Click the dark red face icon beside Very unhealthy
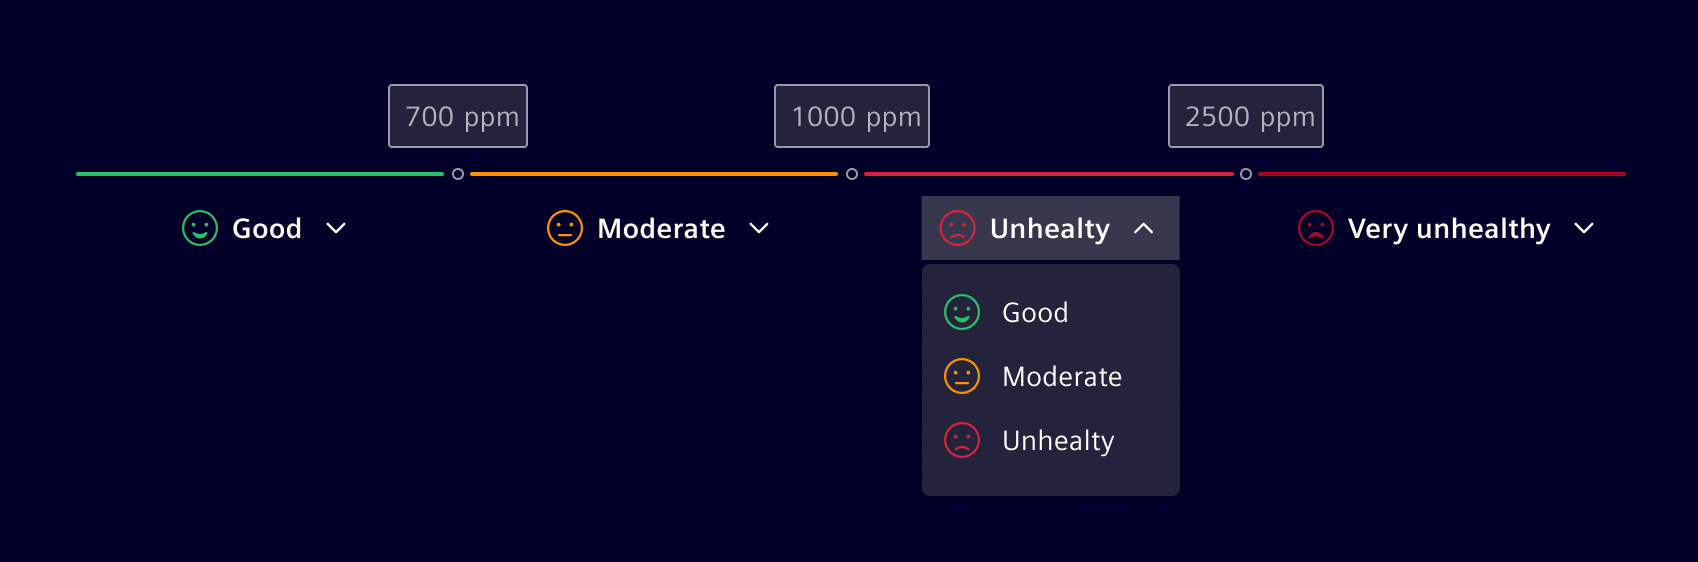This screenshot has height=562, width=1698. coord(1316,228)
